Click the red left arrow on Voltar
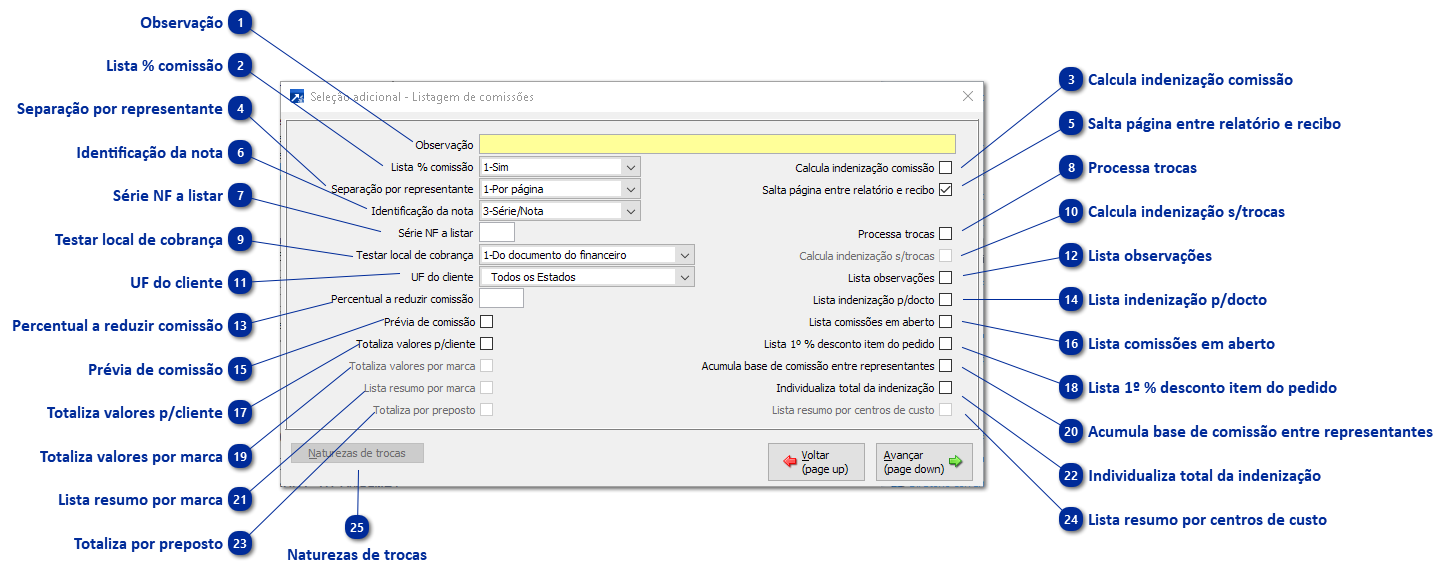The height and width of the screenshot is (581, 1449). tap(790, 462)
